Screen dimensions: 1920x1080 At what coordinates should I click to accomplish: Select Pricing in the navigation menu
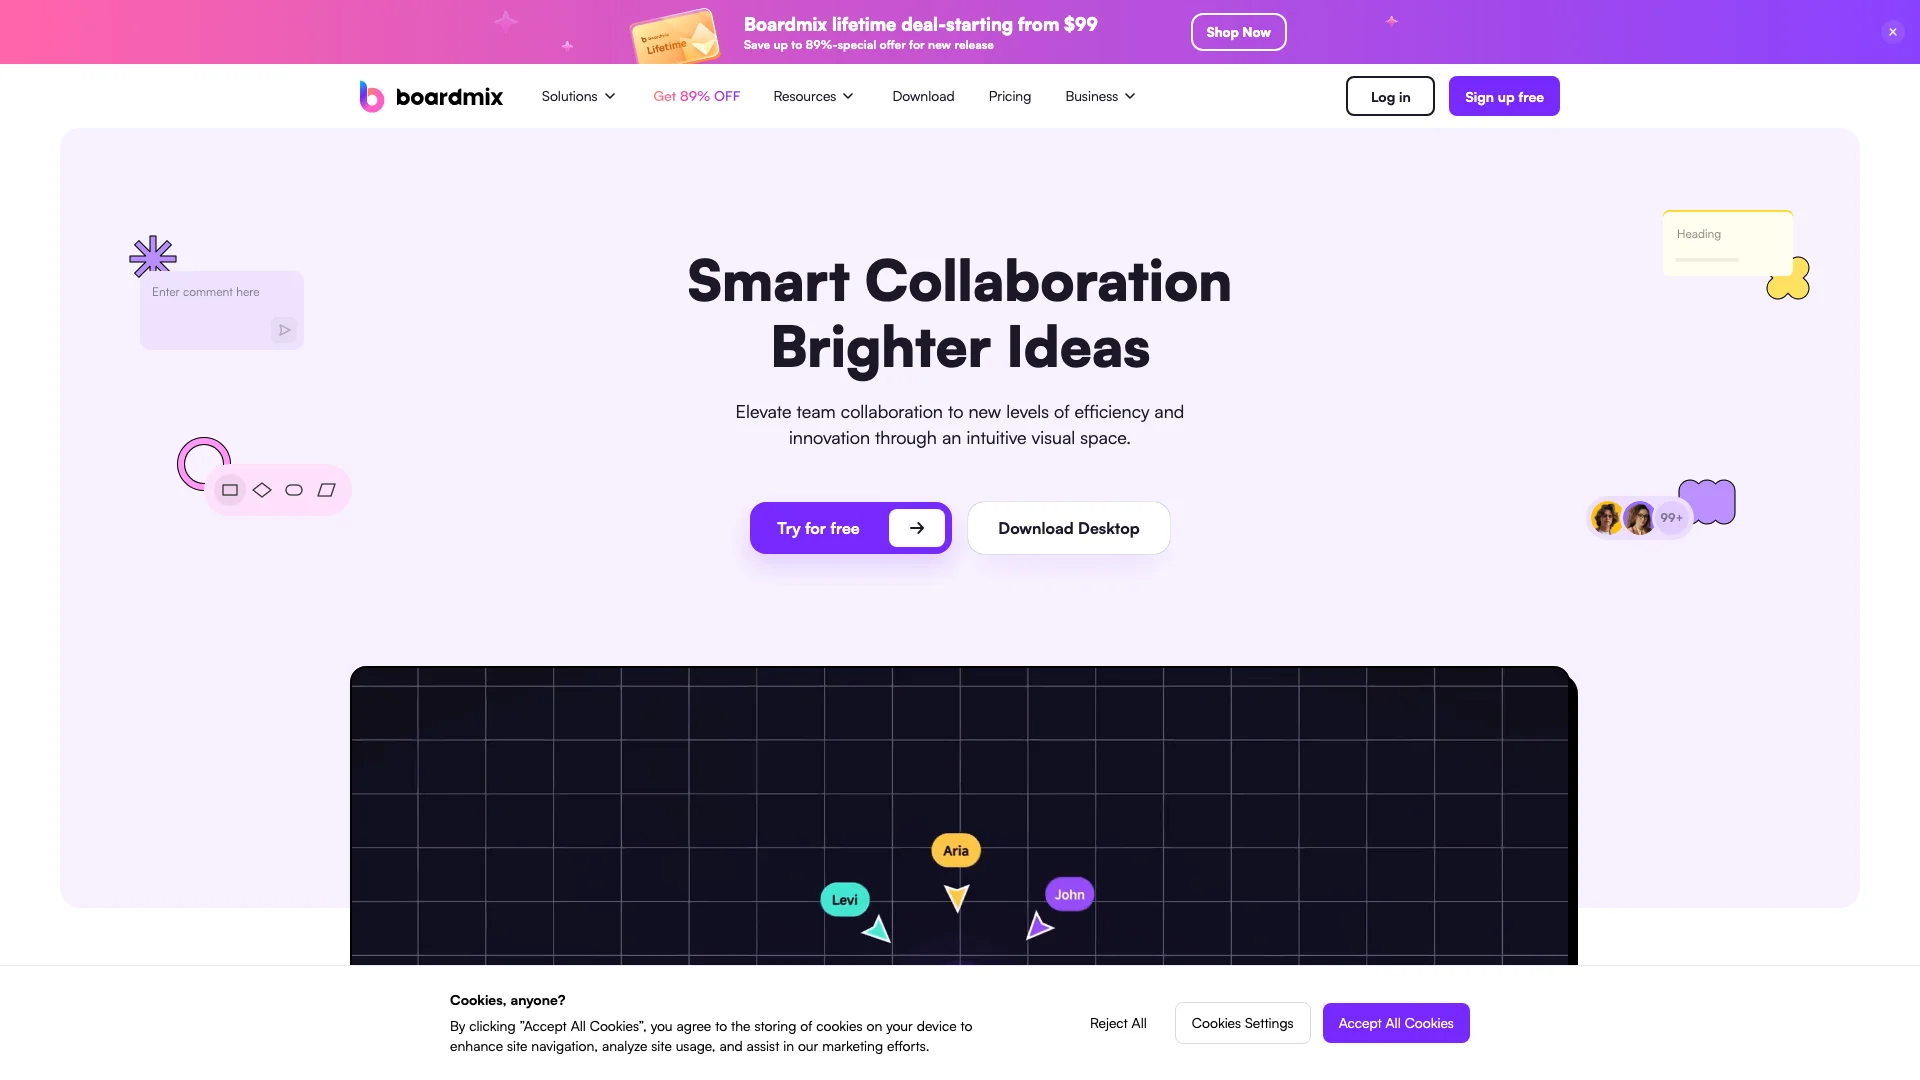tap(1010, 95)
